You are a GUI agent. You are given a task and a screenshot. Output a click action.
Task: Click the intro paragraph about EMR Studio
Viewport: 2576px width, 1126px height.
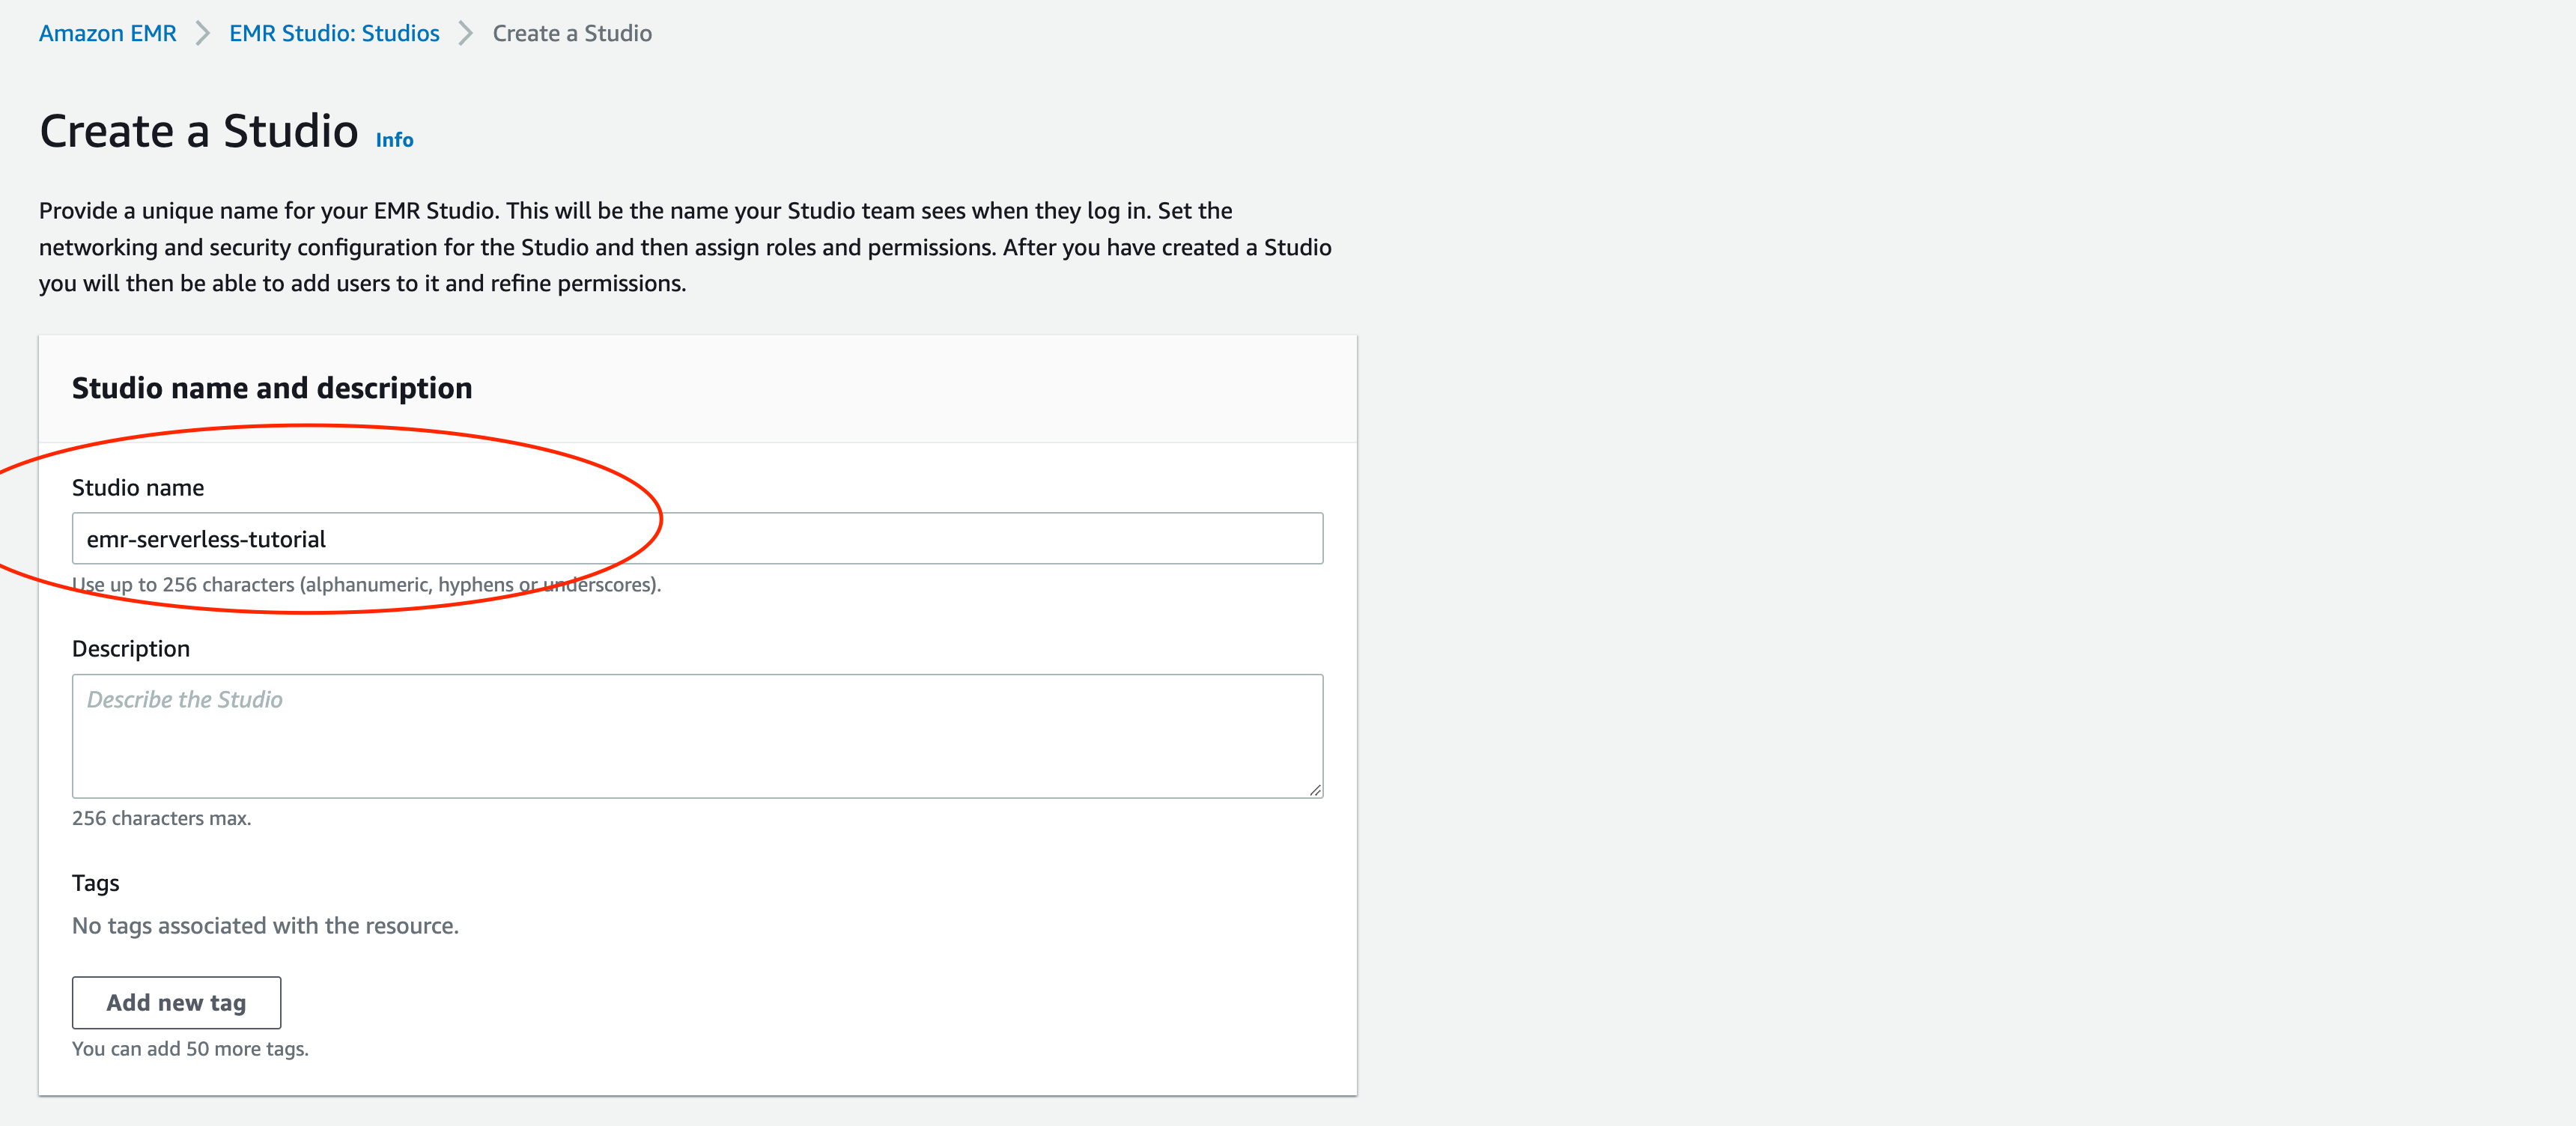coord(684,247)
